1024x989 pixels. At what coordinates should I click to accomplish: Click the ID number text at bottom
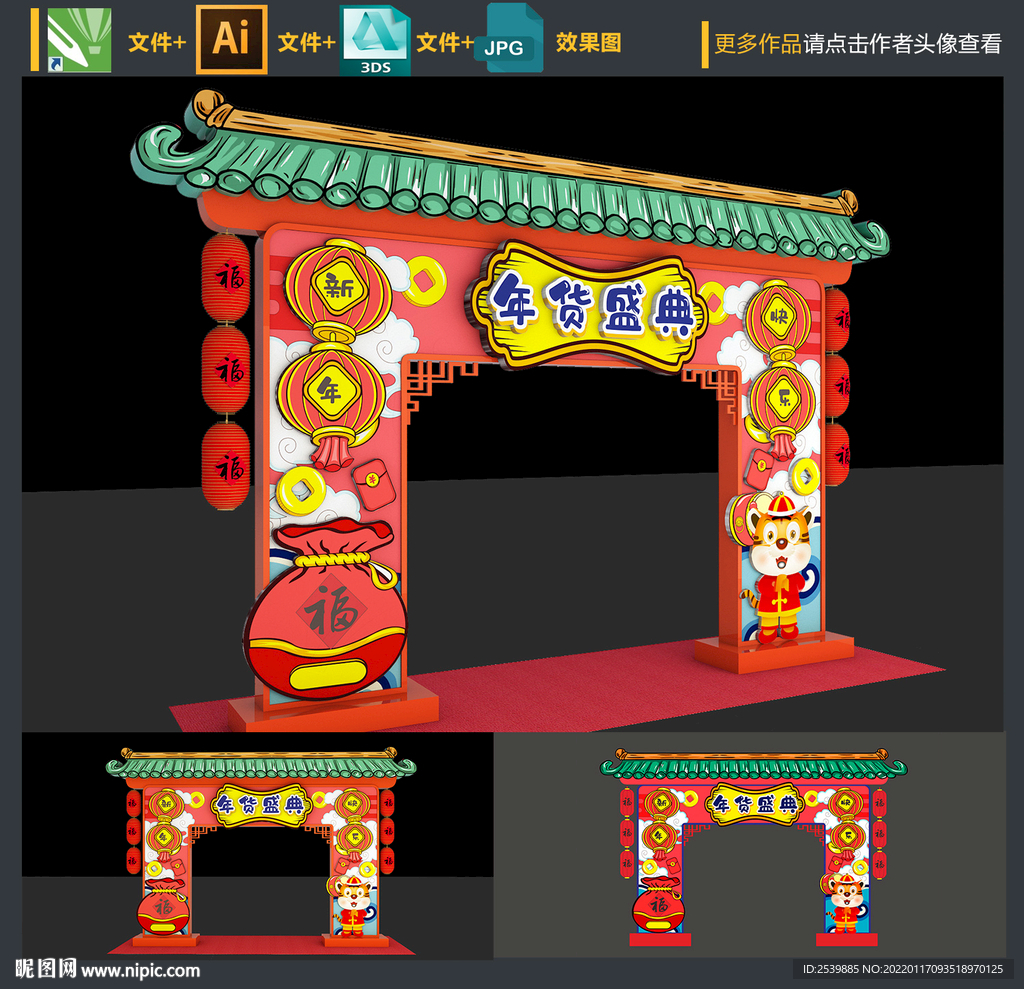click(x=903, y=969)
